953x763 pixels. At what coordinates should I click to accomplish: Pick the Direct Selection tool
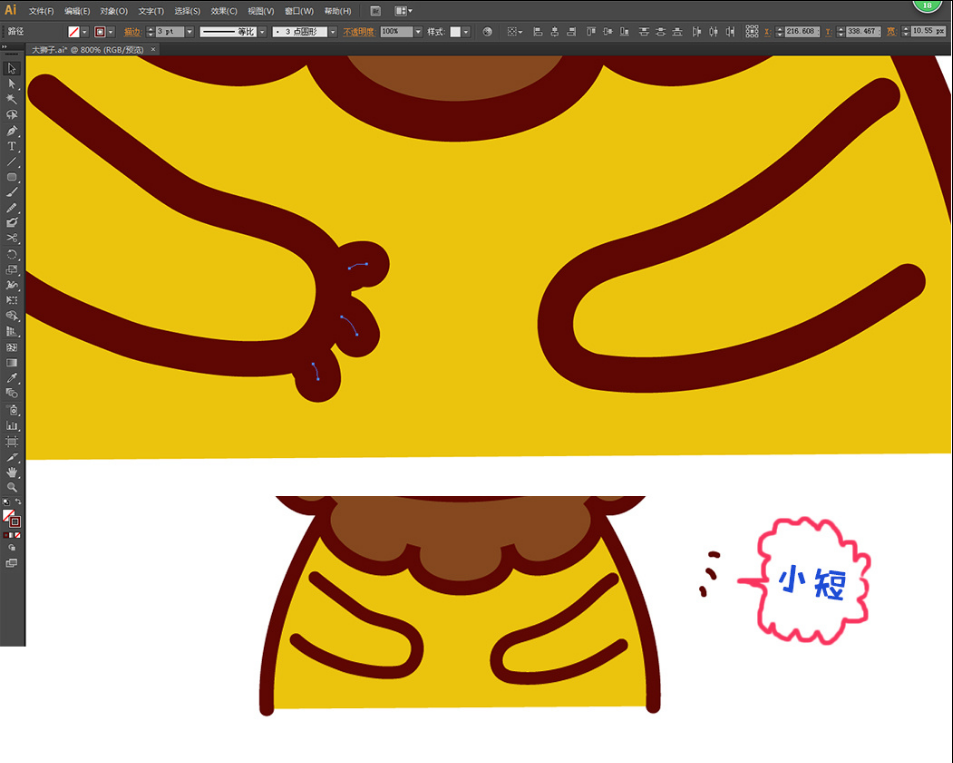pyautogui.click(x=12, y=84)
